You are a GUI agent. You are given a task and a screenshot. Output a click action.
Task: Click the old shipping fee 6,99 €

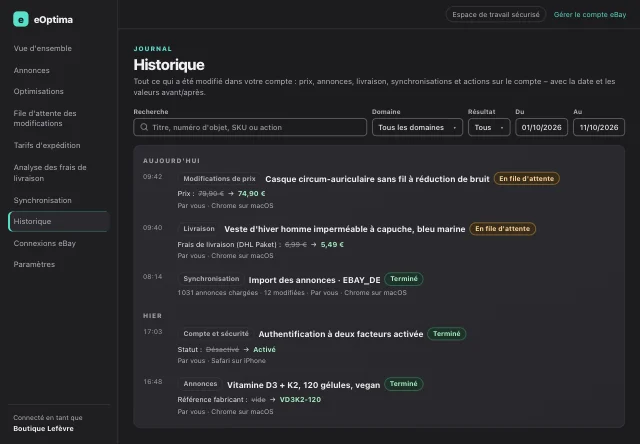point(296,244)
